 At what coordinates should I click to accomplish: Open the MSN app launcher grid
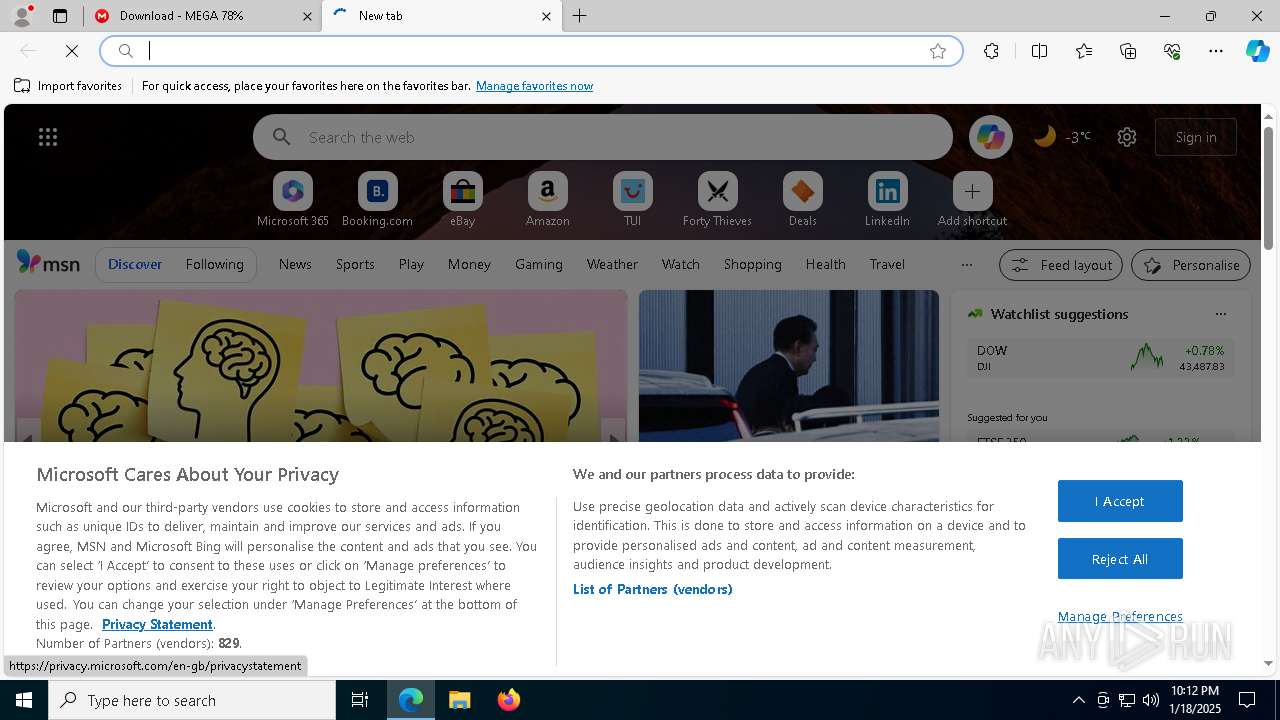(x=48, y=137)
